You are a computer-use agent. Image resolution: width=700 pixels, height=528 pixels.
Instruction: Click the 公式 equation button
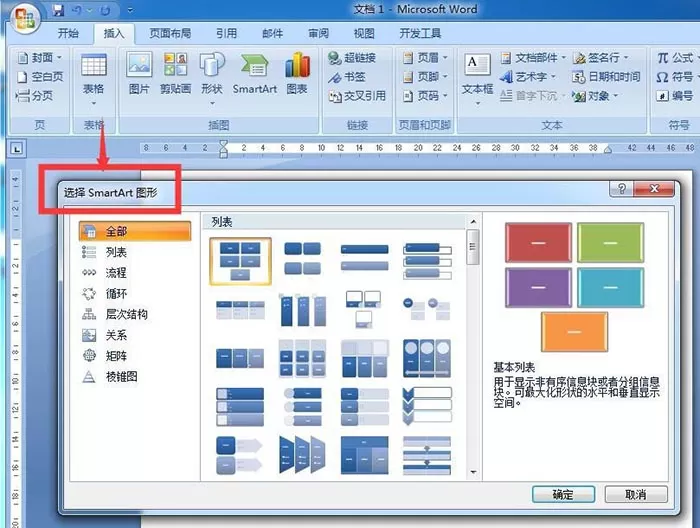pos(676,58)
